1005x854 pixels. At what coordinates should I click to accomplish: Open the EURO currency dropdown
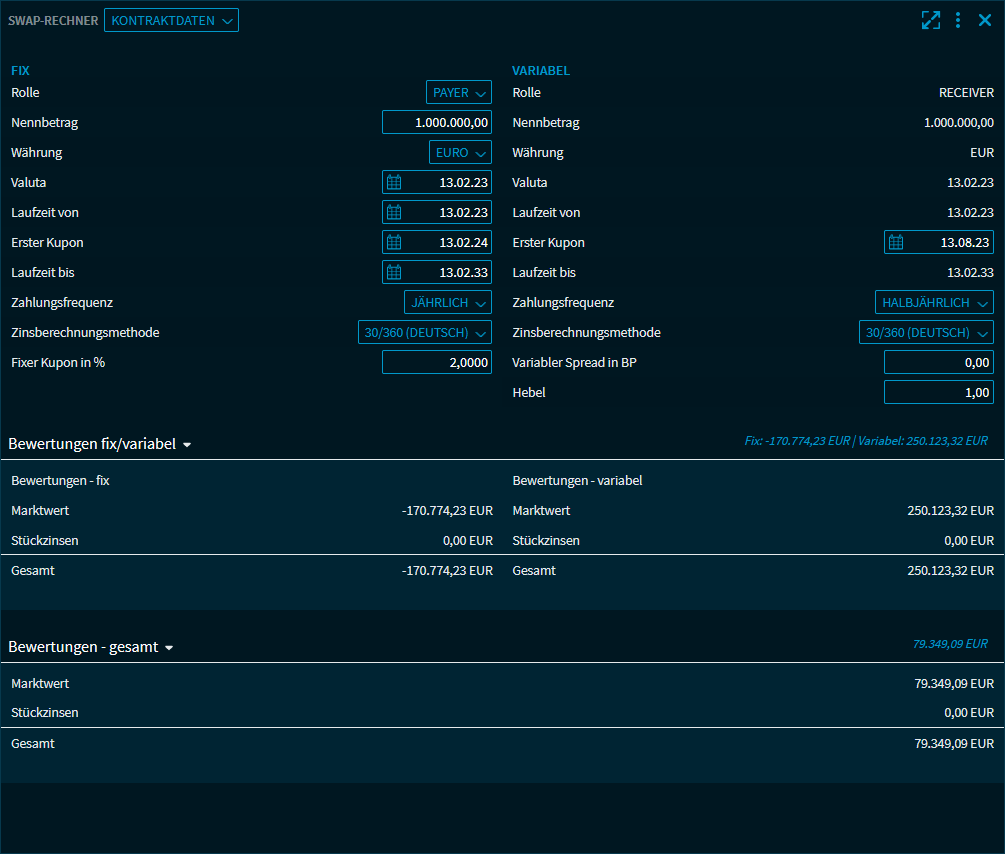click(459, 153)
